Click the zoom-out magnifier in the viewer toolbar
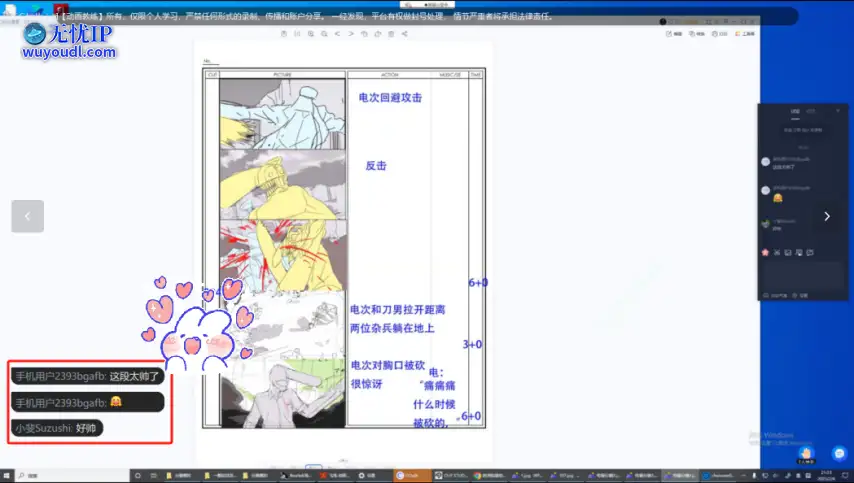Image resolution: width=854 pixels, height=483 pixels. click(324, 34)
